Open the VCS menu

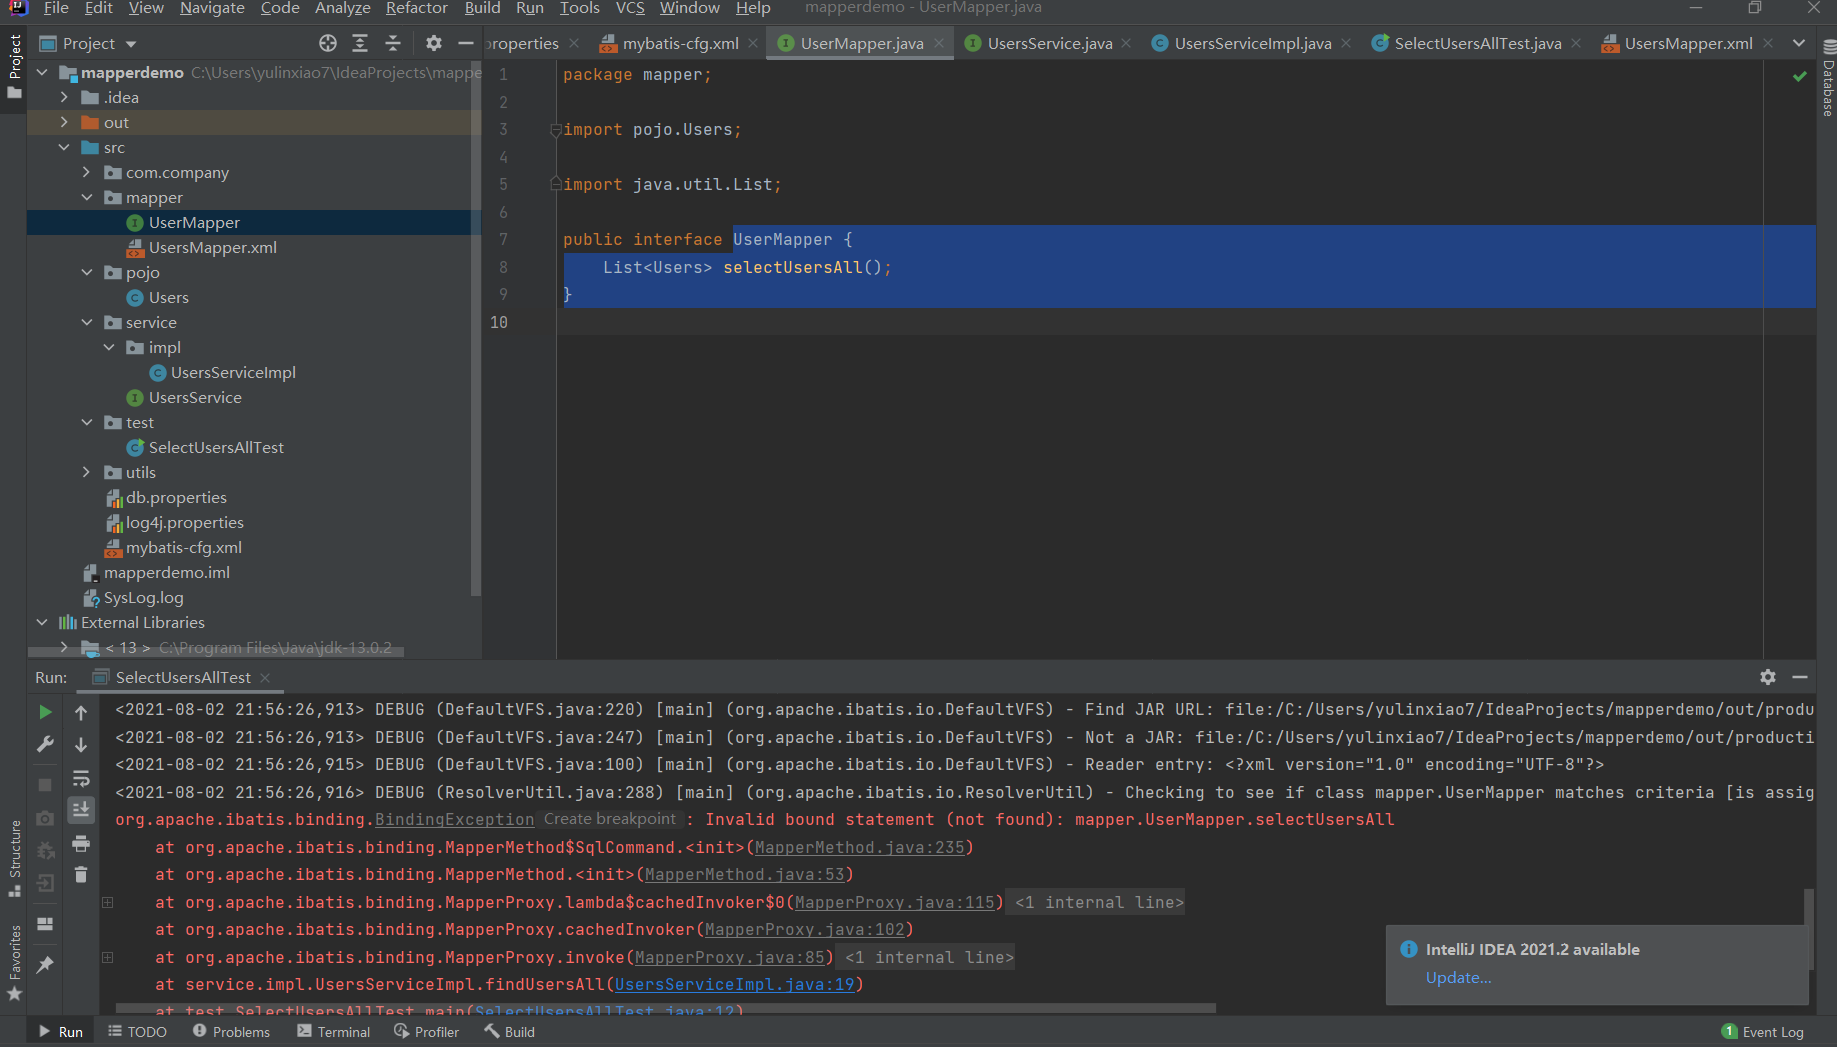[x=630, y=8]
